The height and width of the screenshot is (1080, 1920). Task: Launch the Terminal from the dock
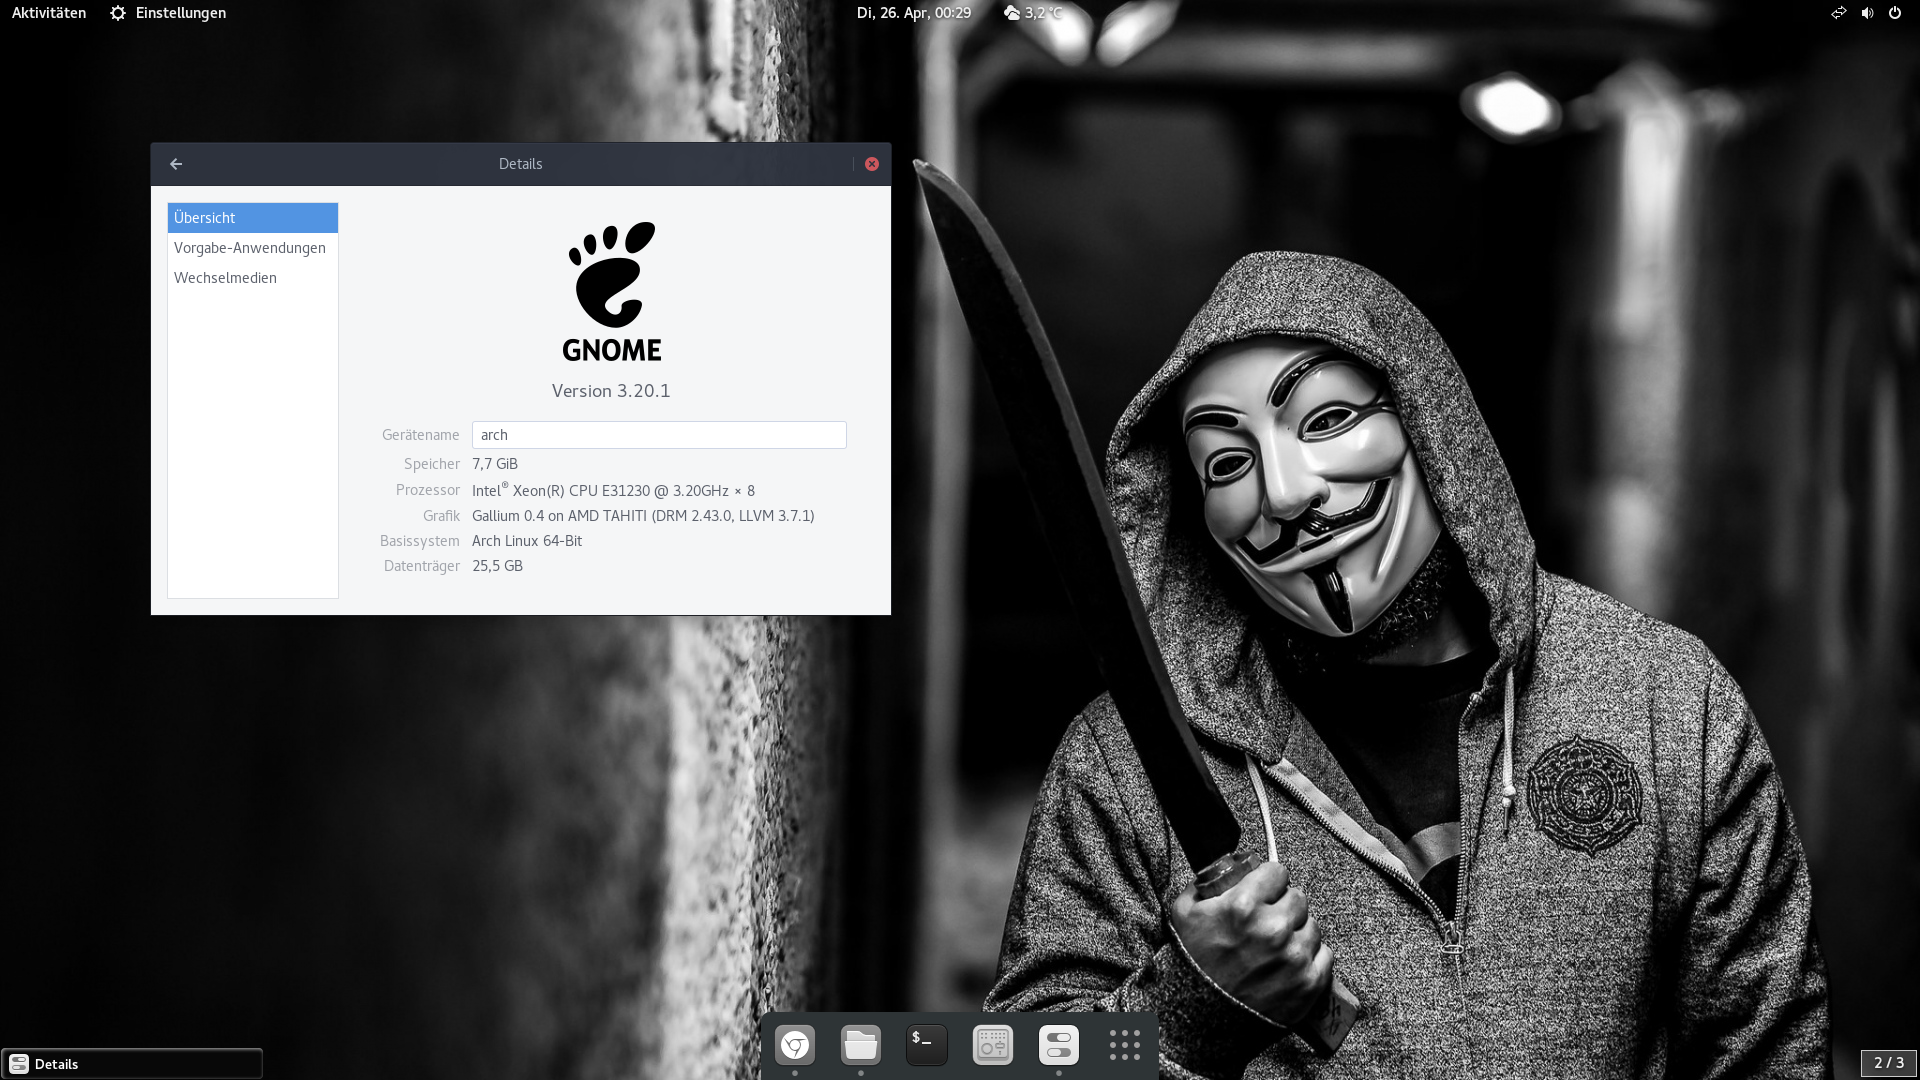click(x=927, y=1046)
